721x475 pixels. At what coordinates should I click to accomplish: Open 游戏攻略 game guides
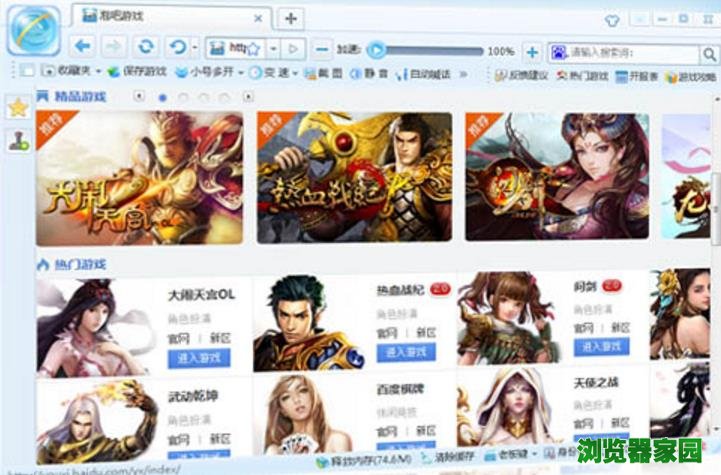point(691,77)
